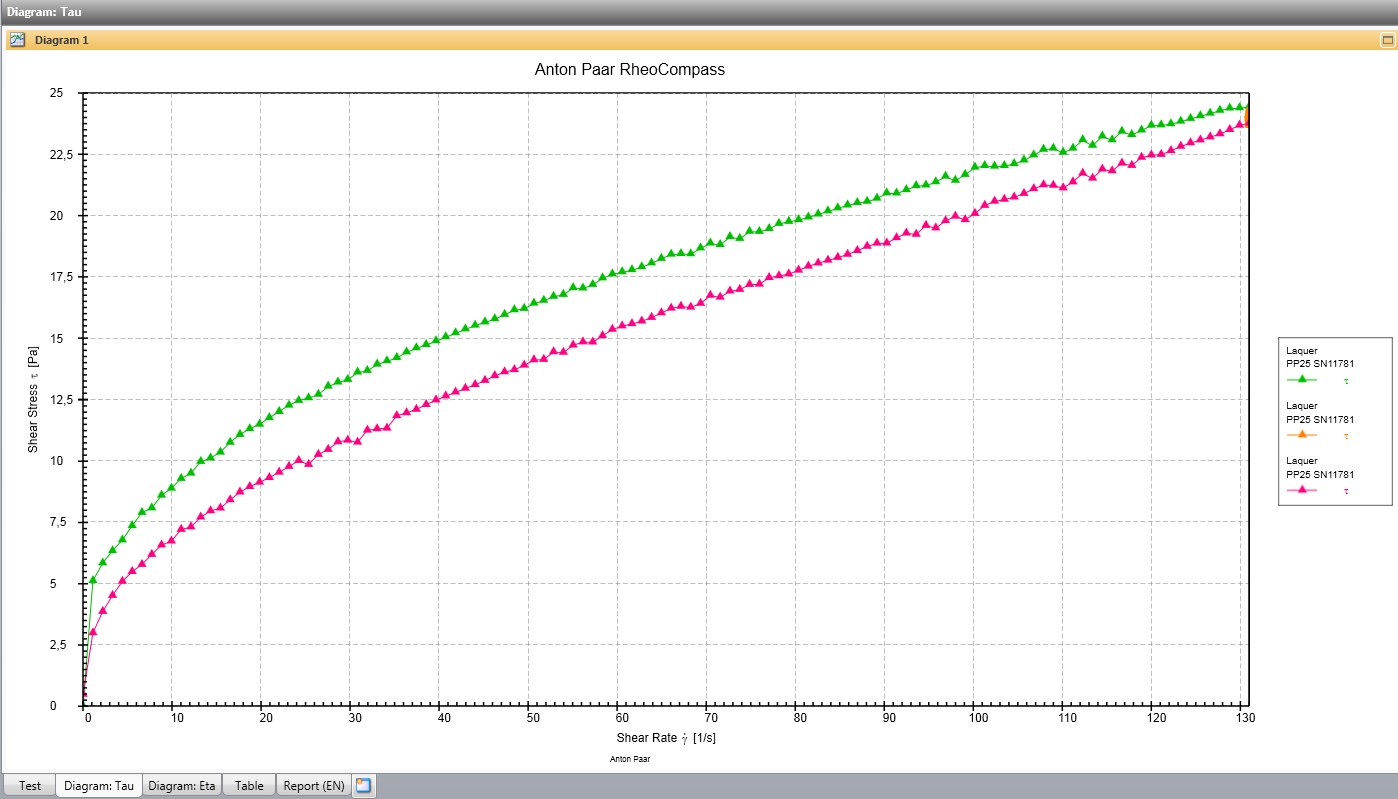Click the diagram chart icon beside Diagram 1
The image size is (1398, 799).
pyautogui.click(x=17, y=40)
